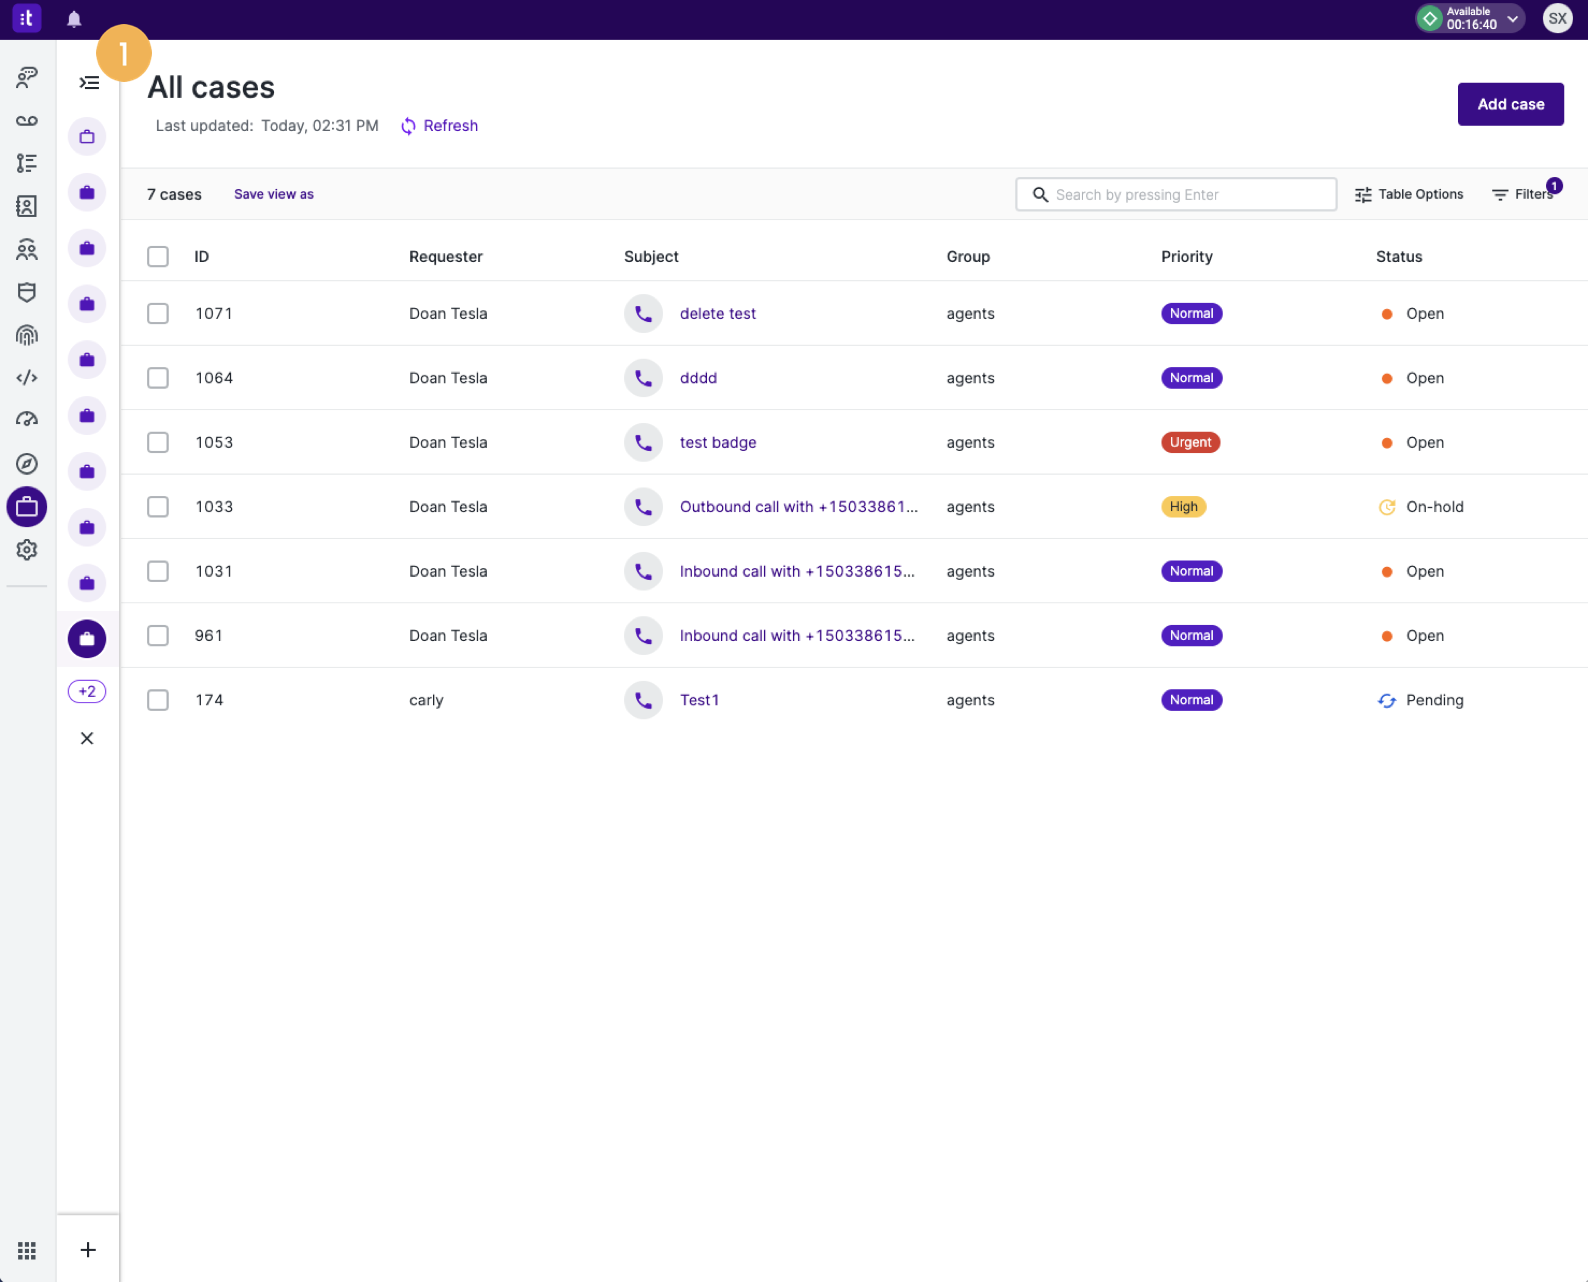Check the box for case 1064

(158, 378)
